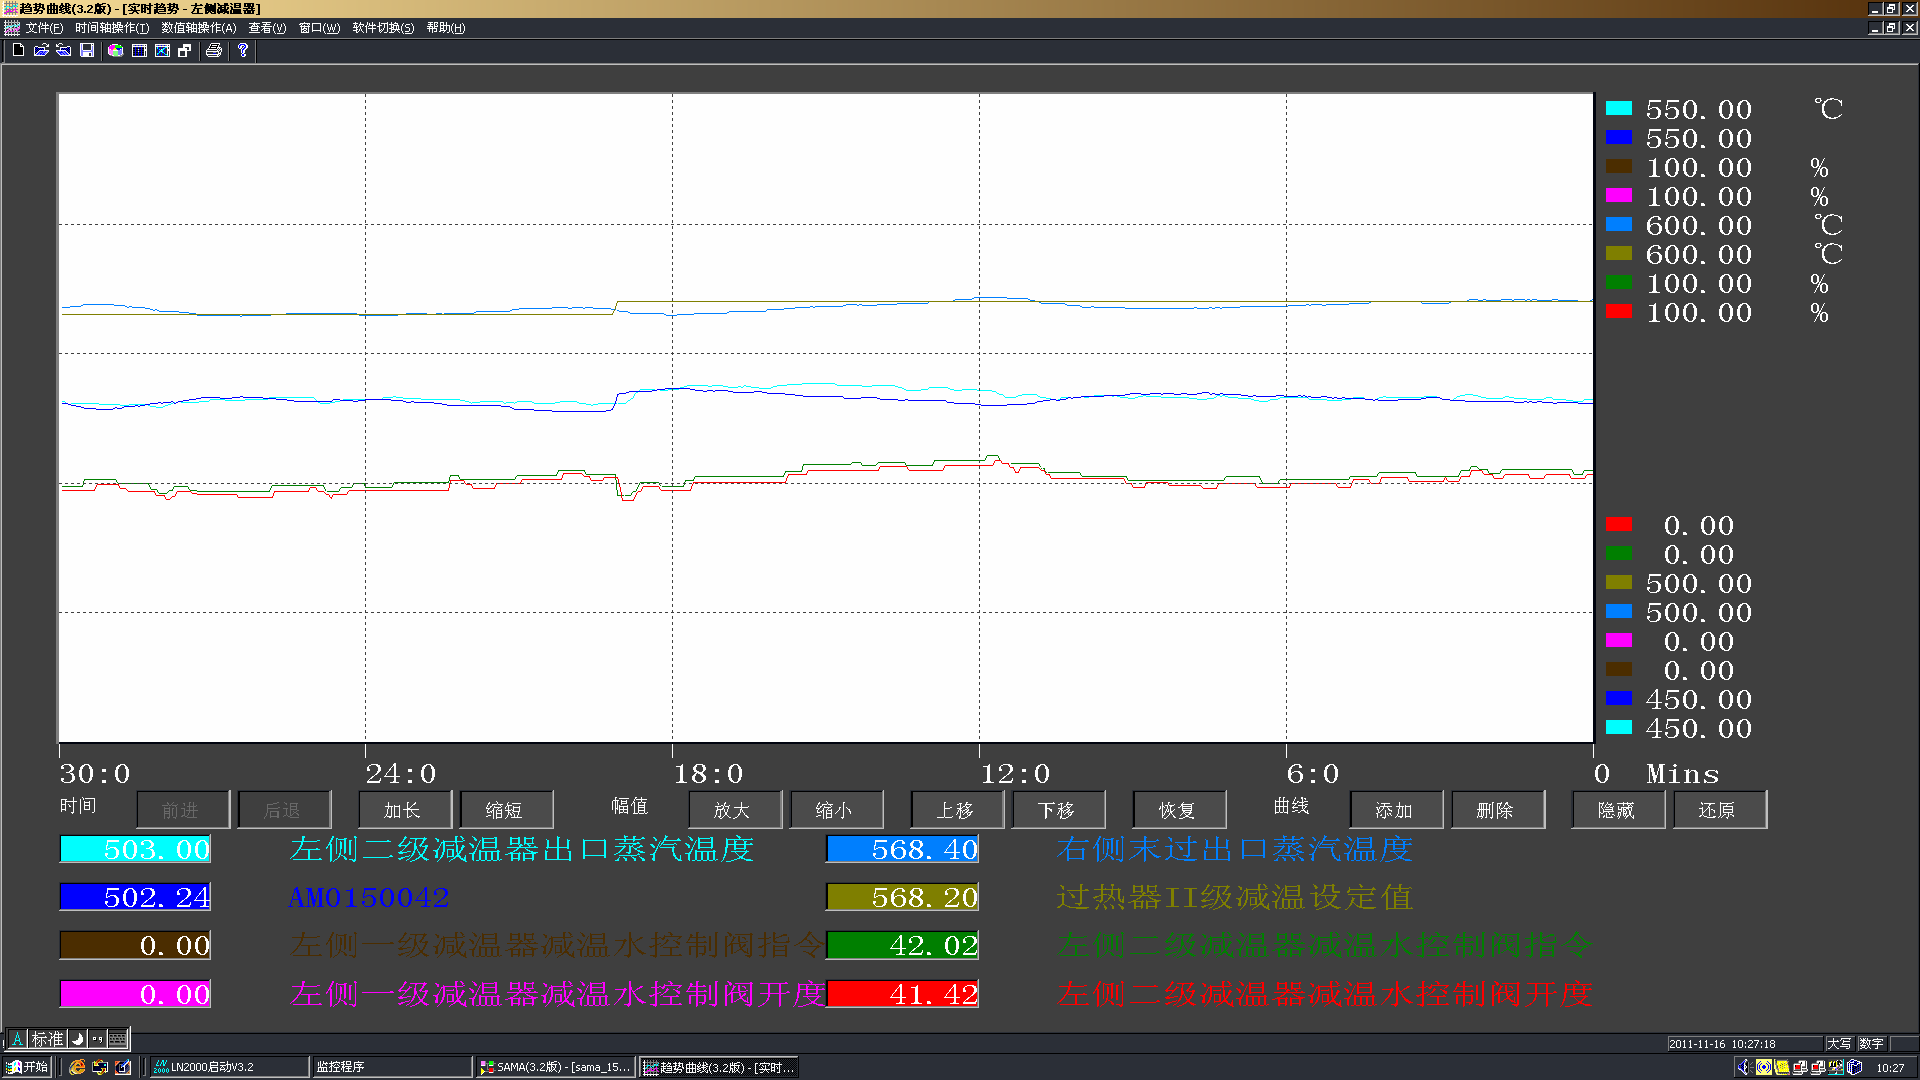Screen dimensions: 1920x1080
Task: Click the cascade windows toolbar icon
Action: click(x=185, y=50)
